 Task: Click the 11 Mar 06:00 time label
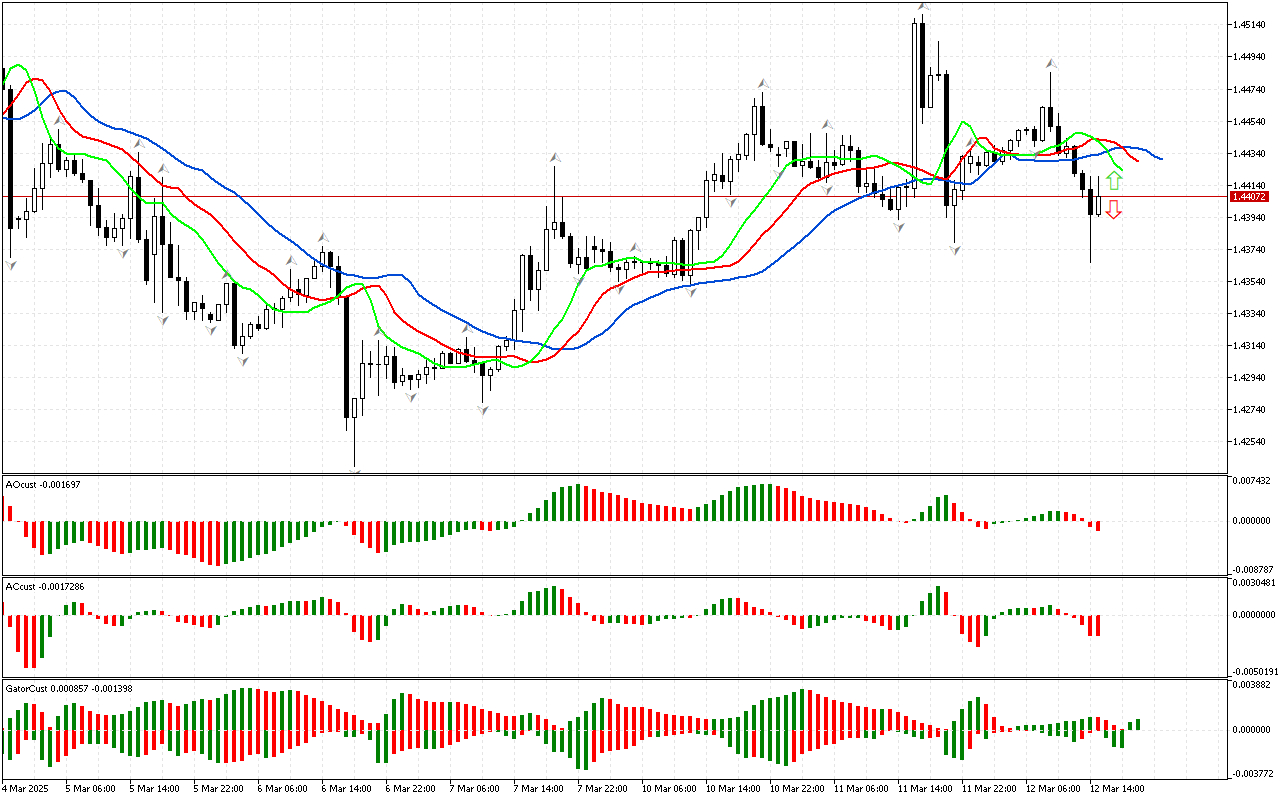pyautogui.click(x=861, y=788)
